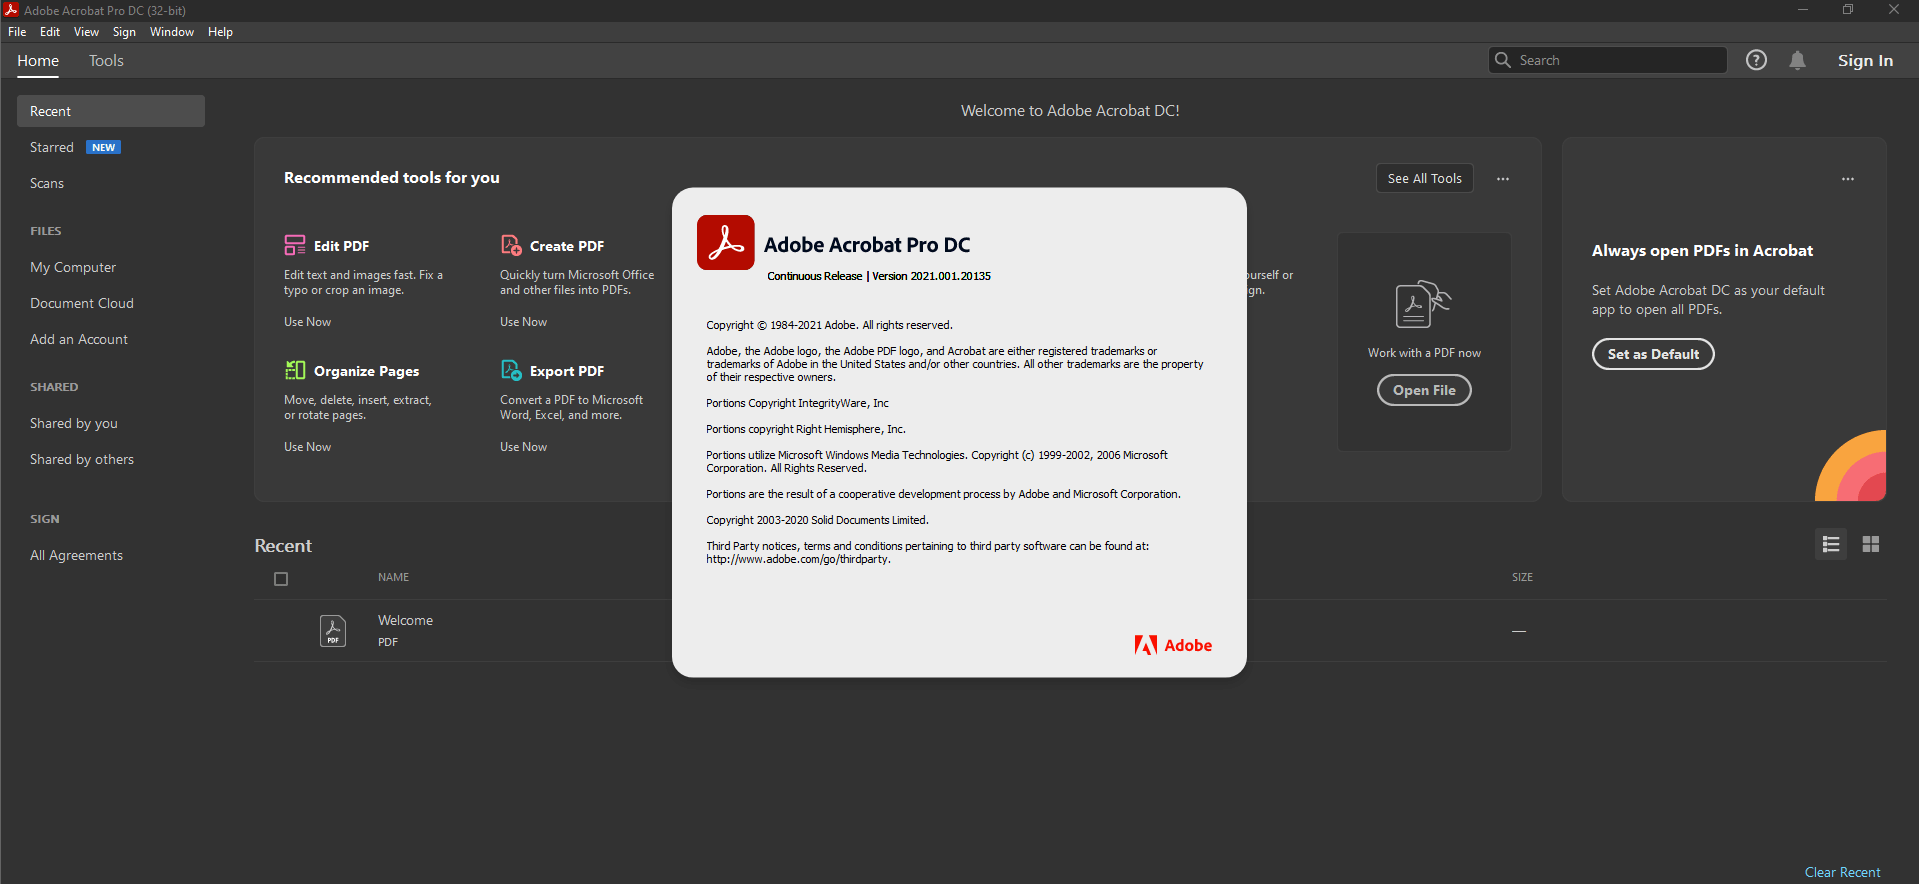
Task: Click See All Tools button
Action: point(1424,178)
